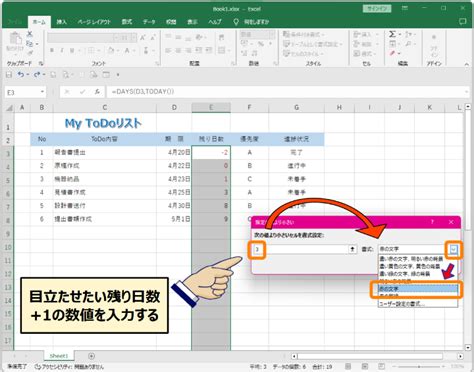Switch to the 挿入 ribbon tab
Viewport: 474px width, 372px height.
[x=62, y=22]
